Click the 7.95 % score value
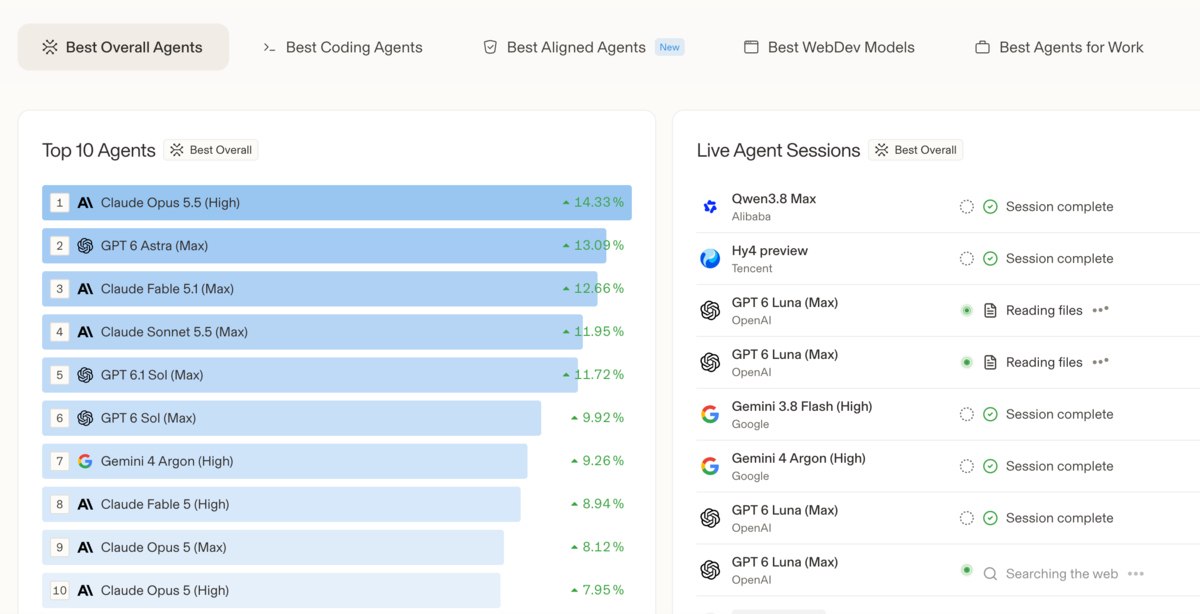Image resolution: width=1200 pixels, height=614 pixels. (x=603, y=590)
